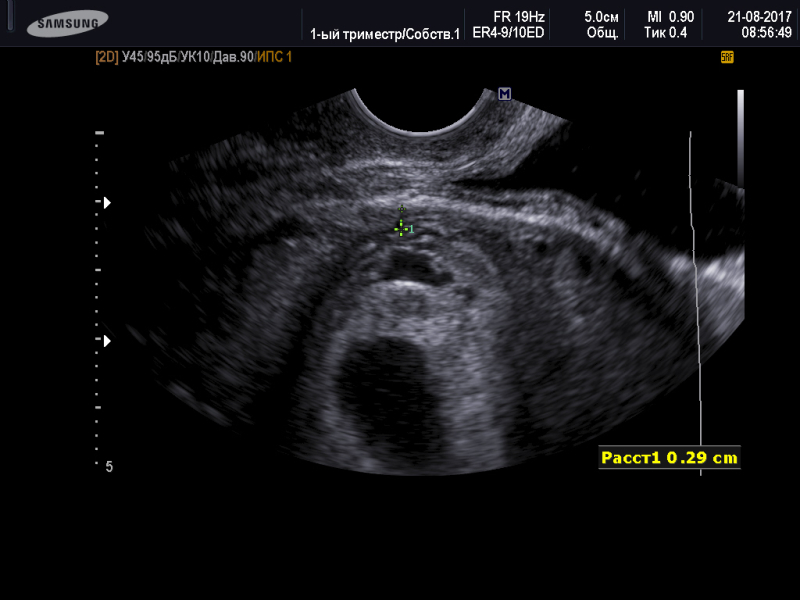Click the time 08:56:49
The width and height of the screenshot is (800, 600).
[766, 33]
